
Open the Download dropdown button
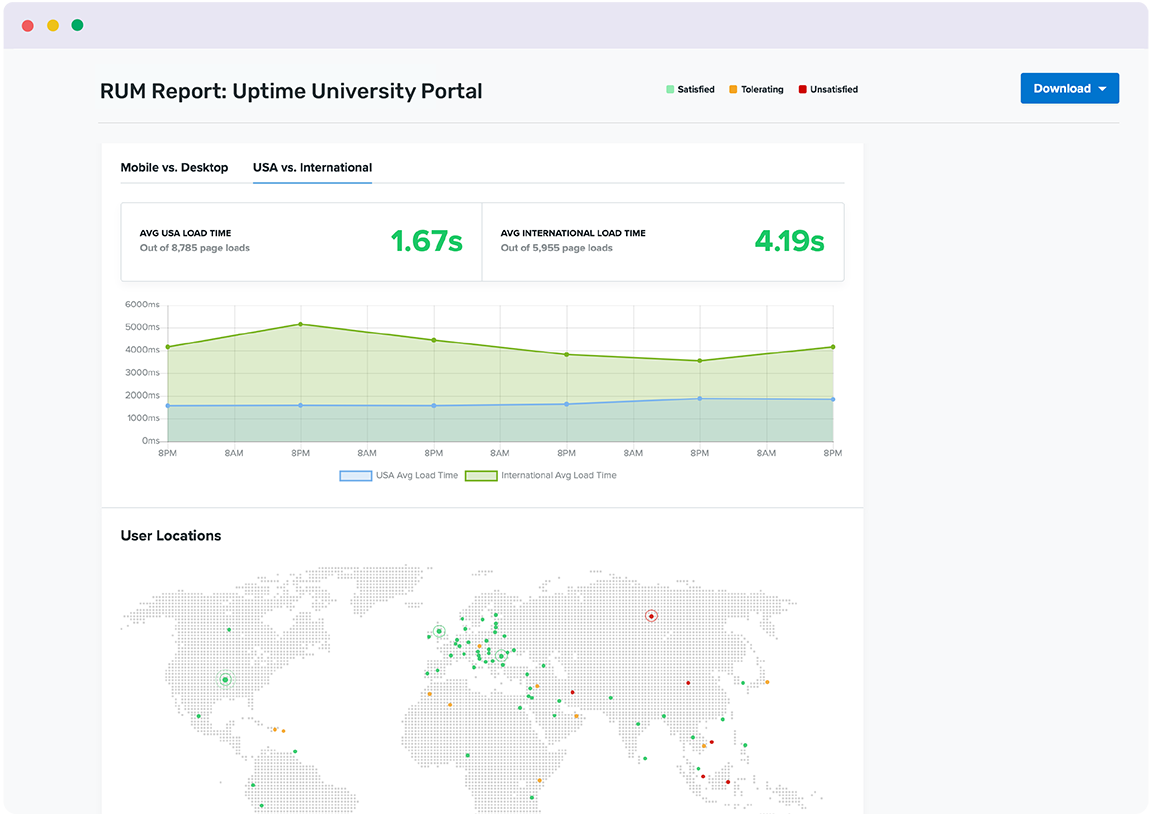pos(1069,88)
